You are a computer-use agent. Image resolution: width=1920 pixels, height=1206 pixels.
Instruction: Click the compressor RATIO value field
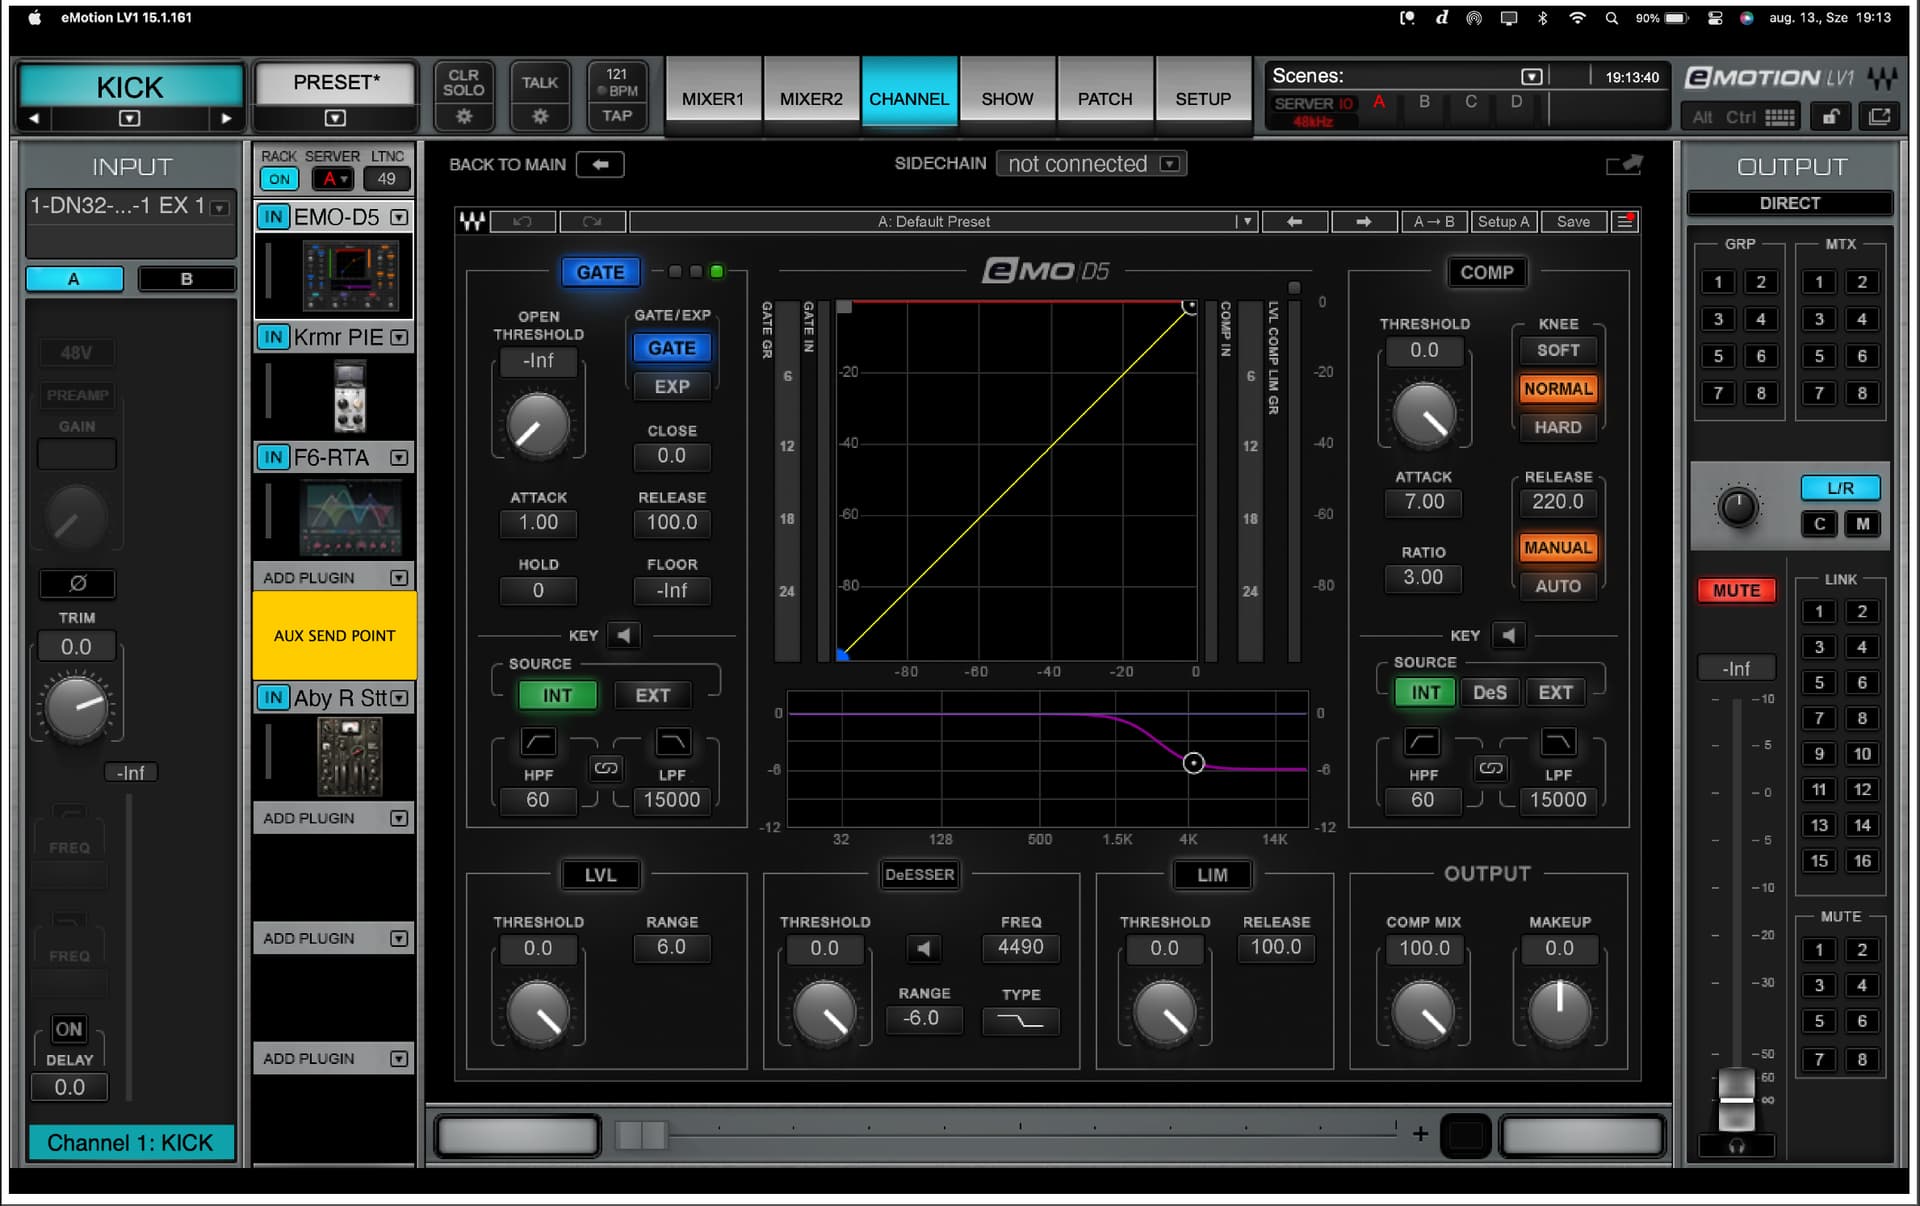point(1422,577)
